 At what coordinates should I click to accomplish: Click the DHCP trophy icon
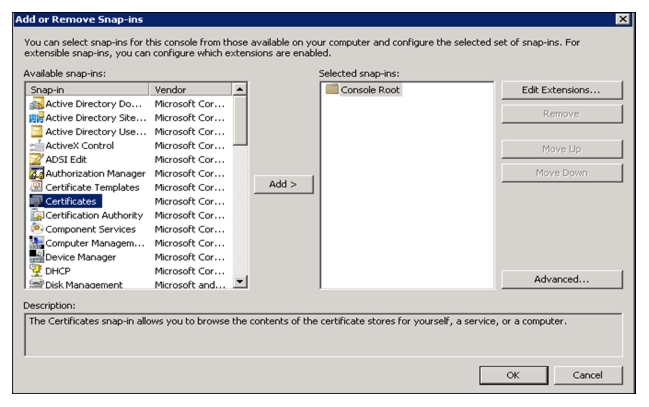point(36,271)
